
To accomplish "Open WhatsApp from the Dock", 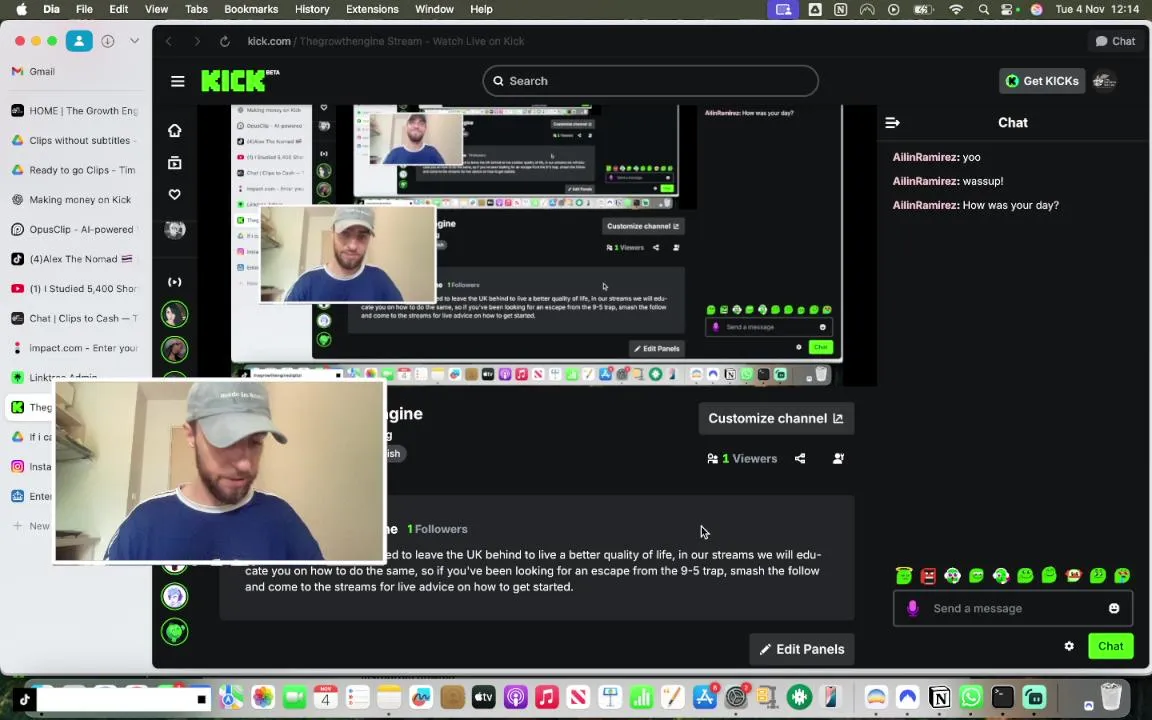I will click(971, 696).
